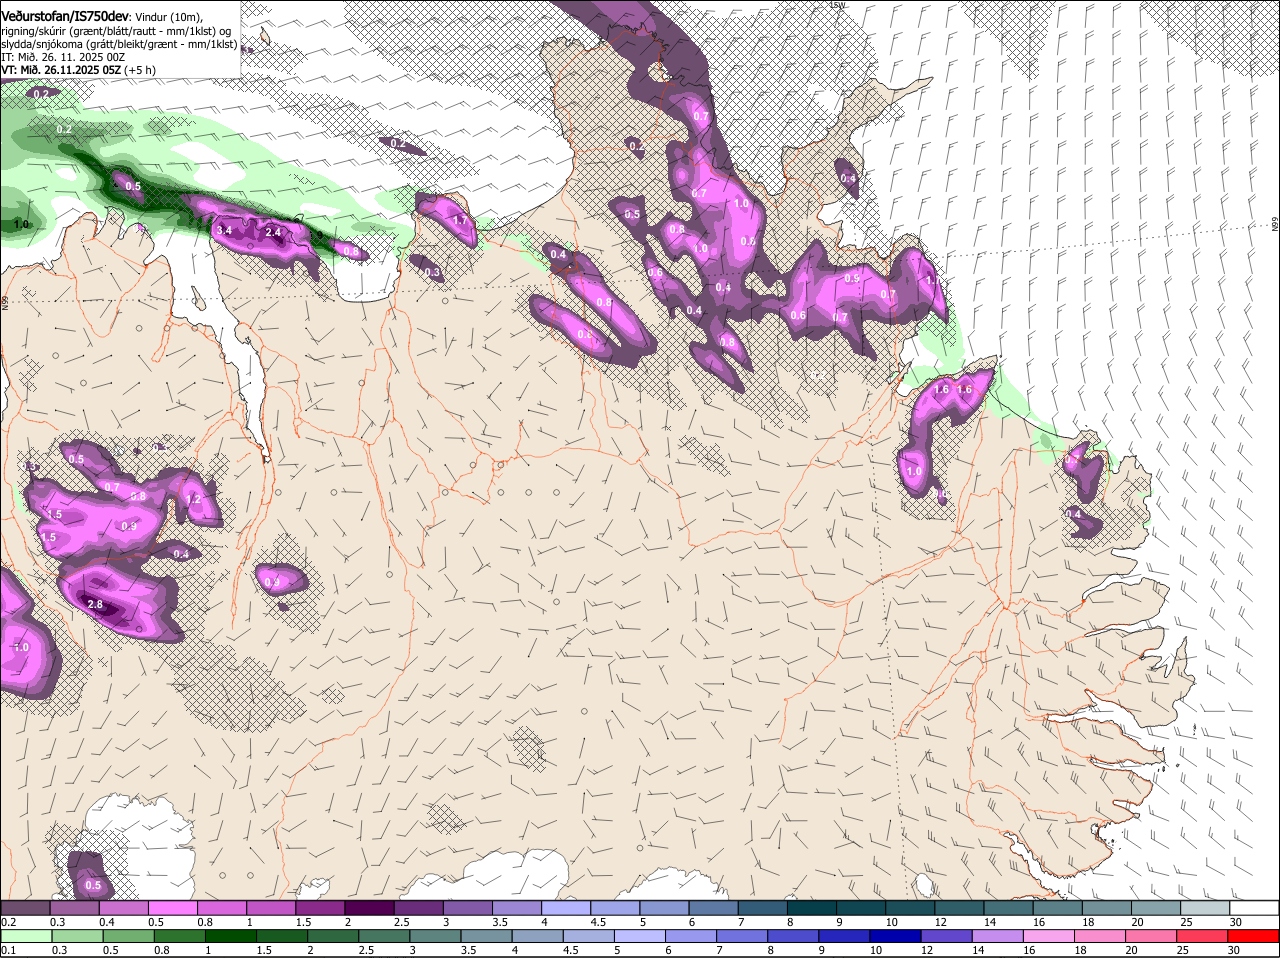
Task: Click the 2.4 precipitation value on map
Action: 273,233
